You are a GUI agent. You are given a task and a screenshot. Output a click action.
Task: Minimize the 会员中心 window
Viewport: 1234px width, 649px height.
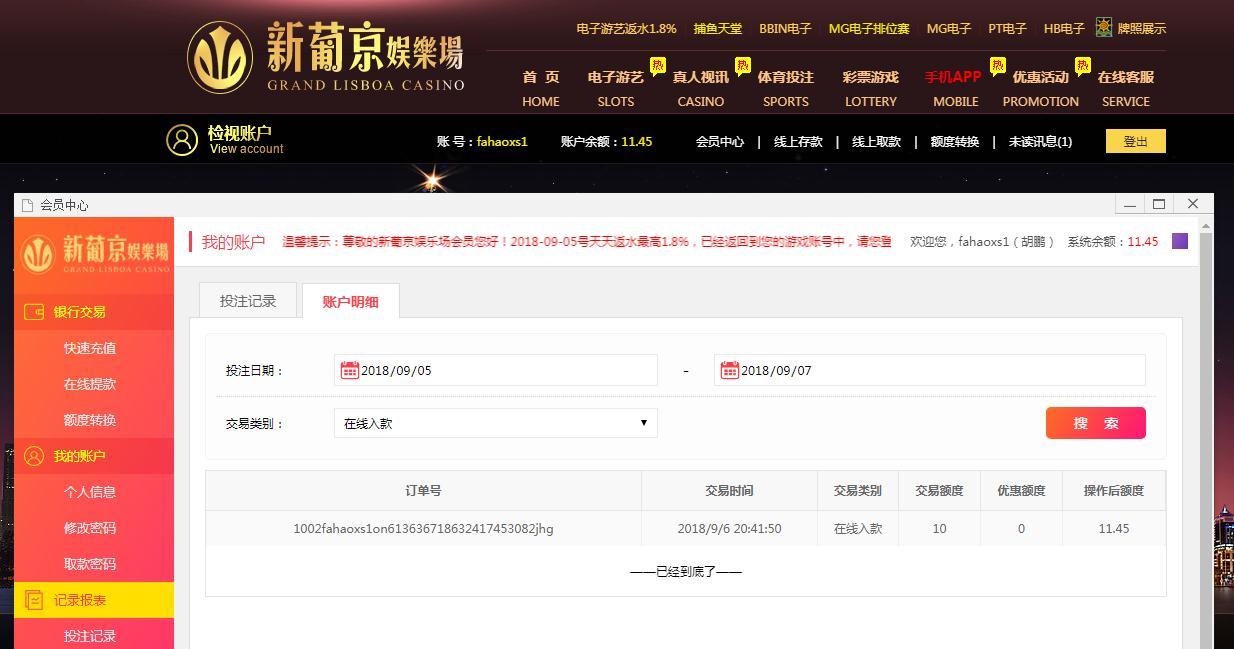click(x=1129, y=204)
